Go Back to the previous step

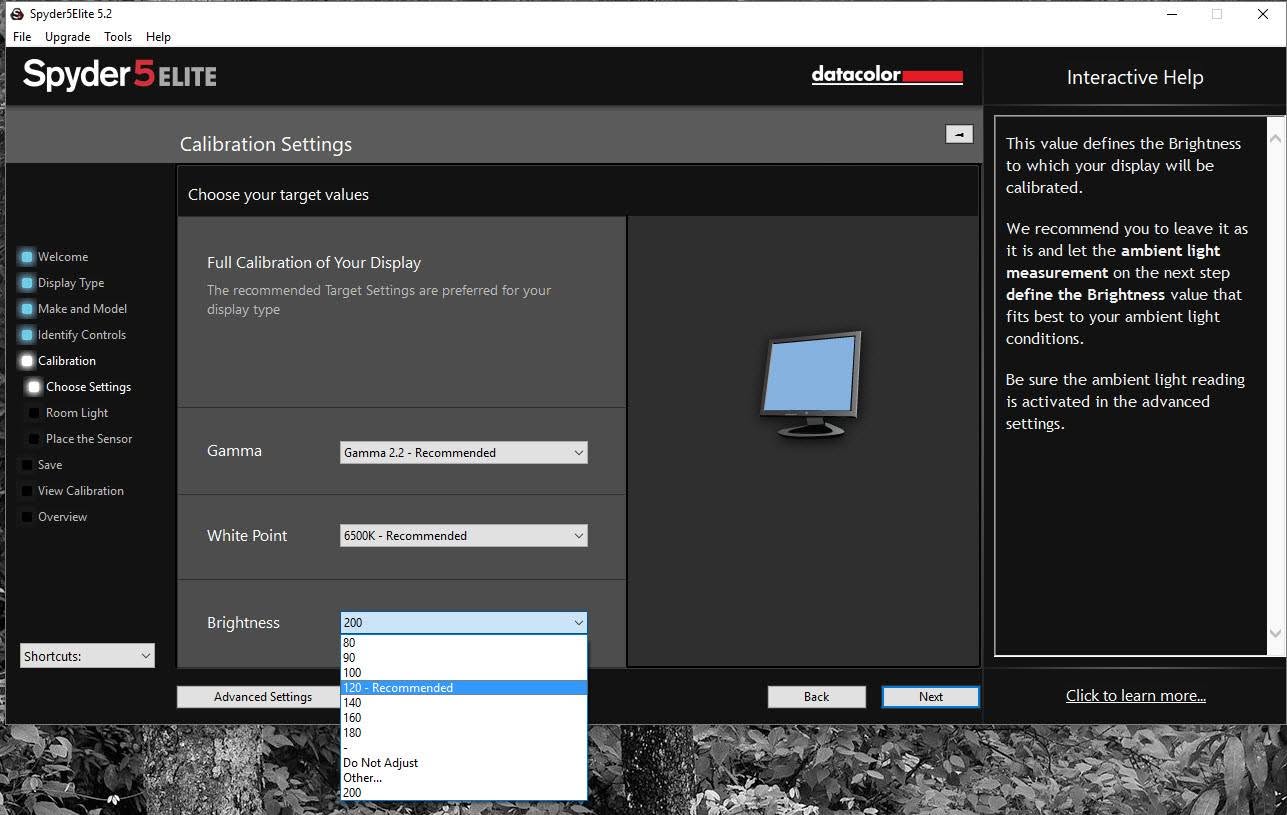[x=817, y=697]
